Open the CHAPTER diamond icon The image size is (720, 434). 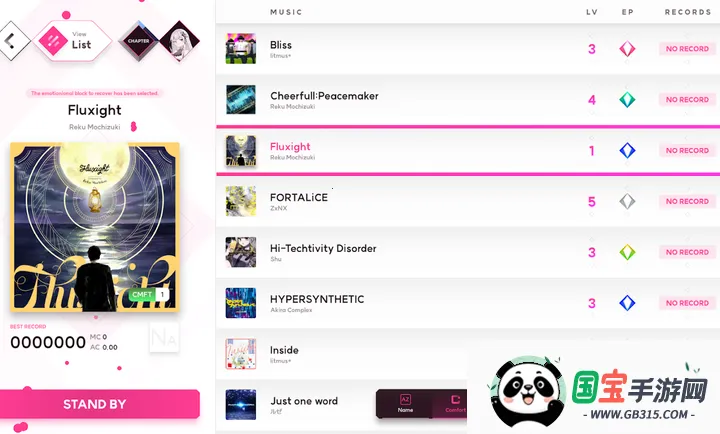138,41
